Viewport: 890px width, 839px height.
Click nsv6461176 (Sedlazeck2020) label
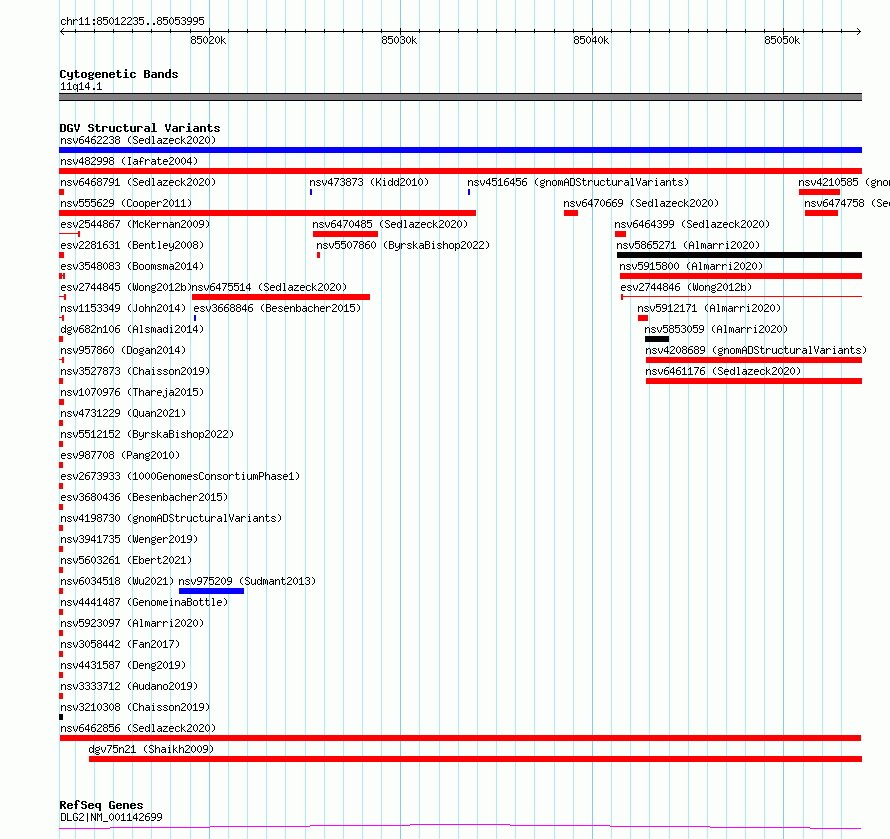tap(723, 371)
